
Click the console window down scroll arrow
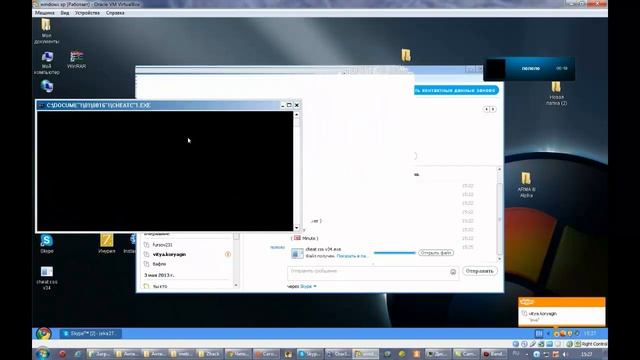click(x=297, y=228)
